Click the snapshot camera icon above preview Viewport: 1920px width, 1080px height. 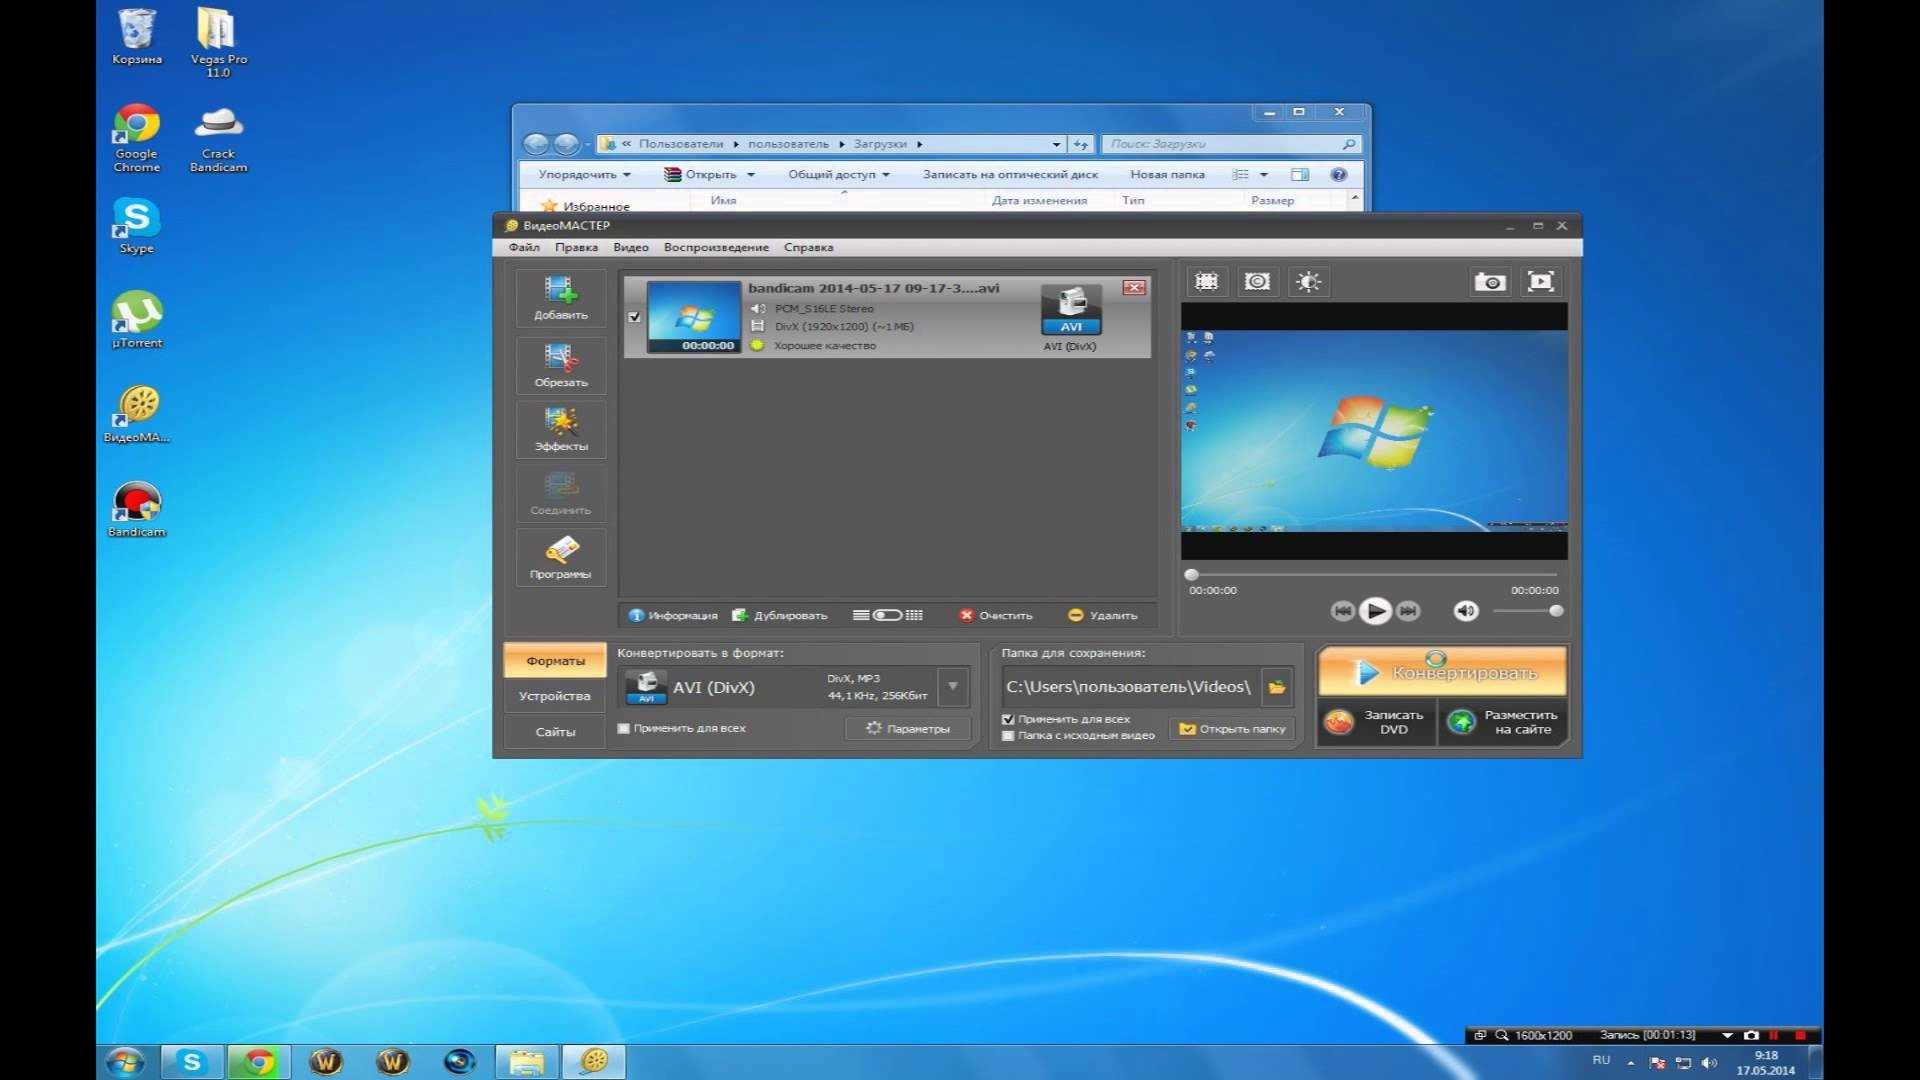pyautogui.click(x=1489, y=282)
